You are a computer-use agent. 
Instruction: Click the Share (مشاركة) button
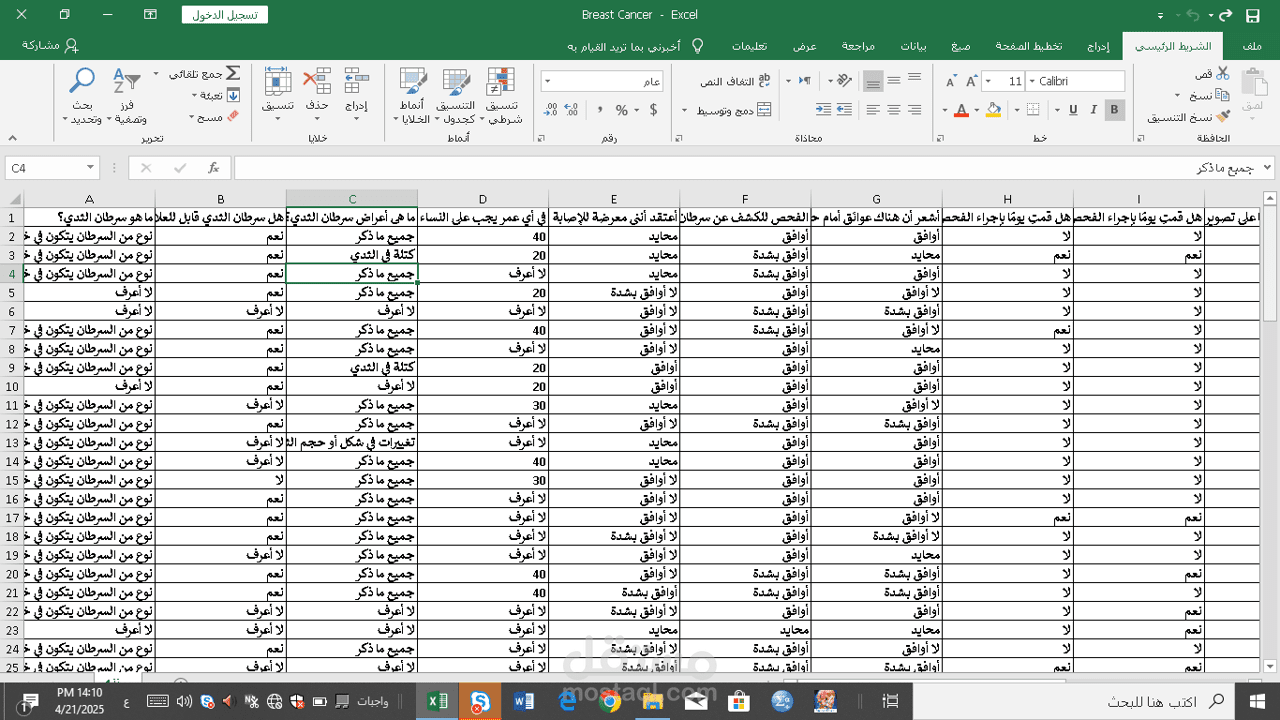pyautogui.click(x=50, y=46)
